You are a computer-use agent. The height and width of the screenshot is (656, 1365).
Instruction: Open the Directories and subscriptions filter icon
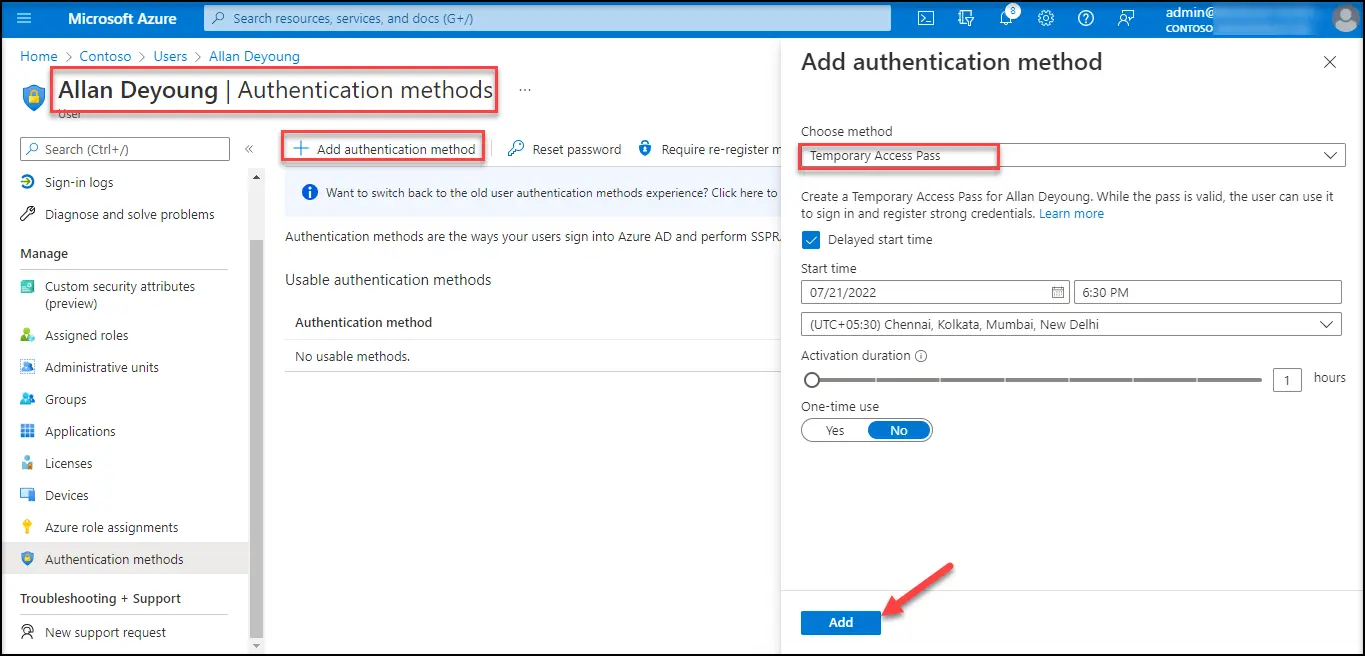coord(966,19)
